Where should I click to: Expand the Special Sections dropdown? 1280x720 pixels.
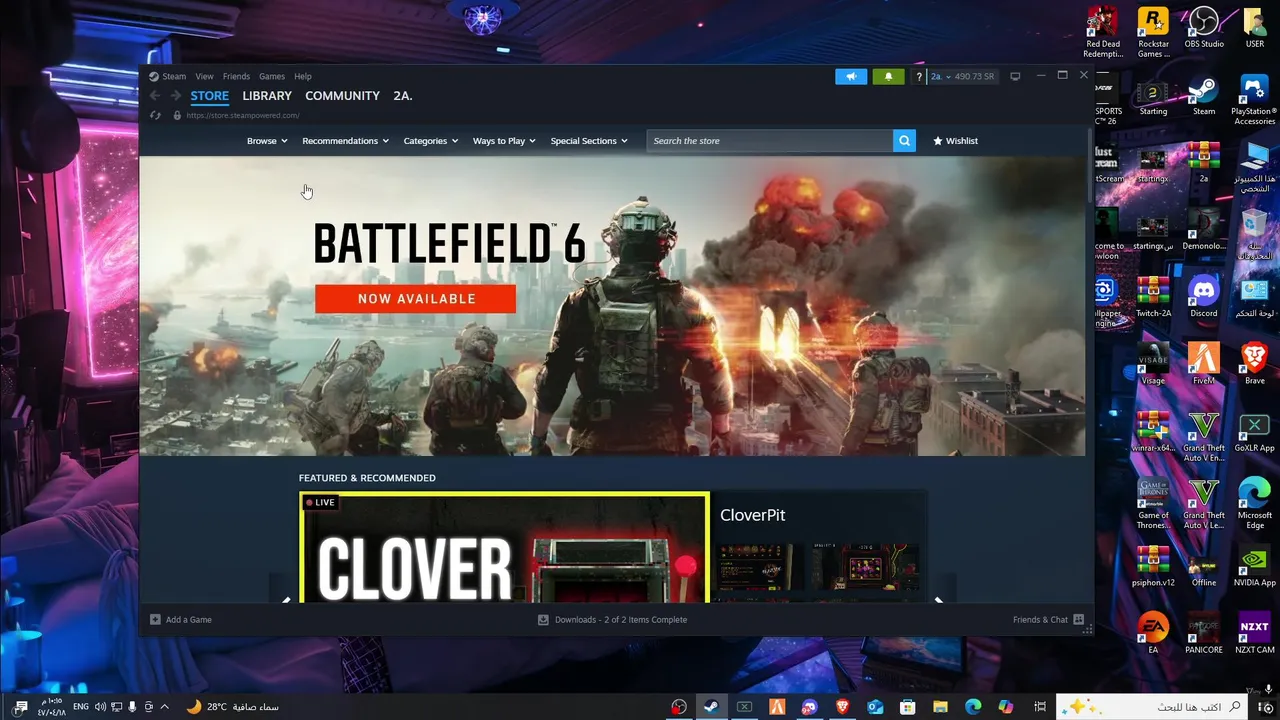click(589, 141)
